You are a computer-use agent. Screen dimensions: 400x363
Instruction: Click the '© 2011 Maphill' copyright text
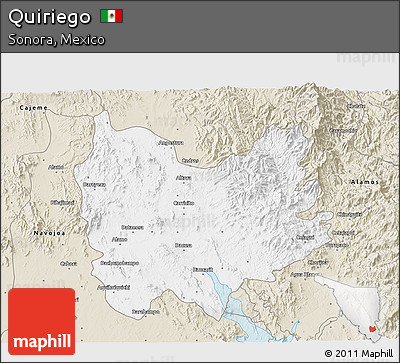(359, 353)
